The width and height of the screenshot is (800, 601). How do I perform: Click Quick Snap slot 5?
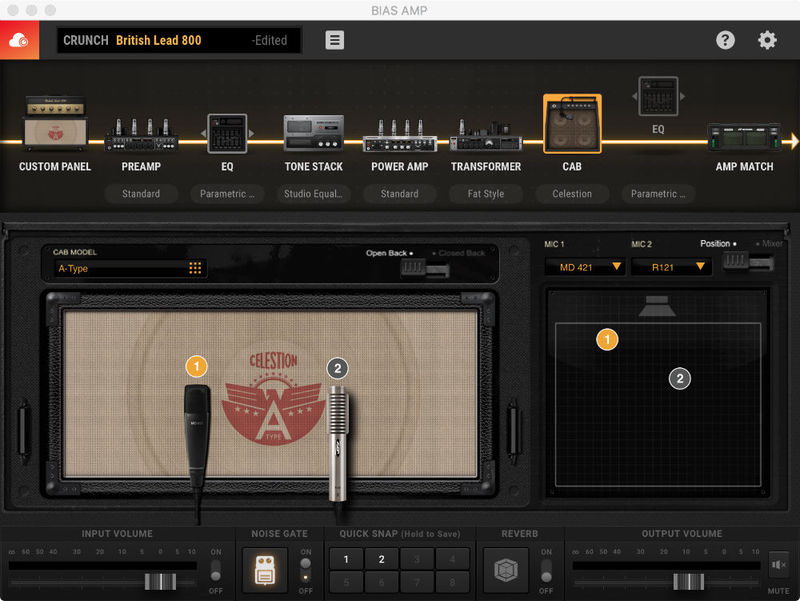pyautogui.click(x=346, y=582)
